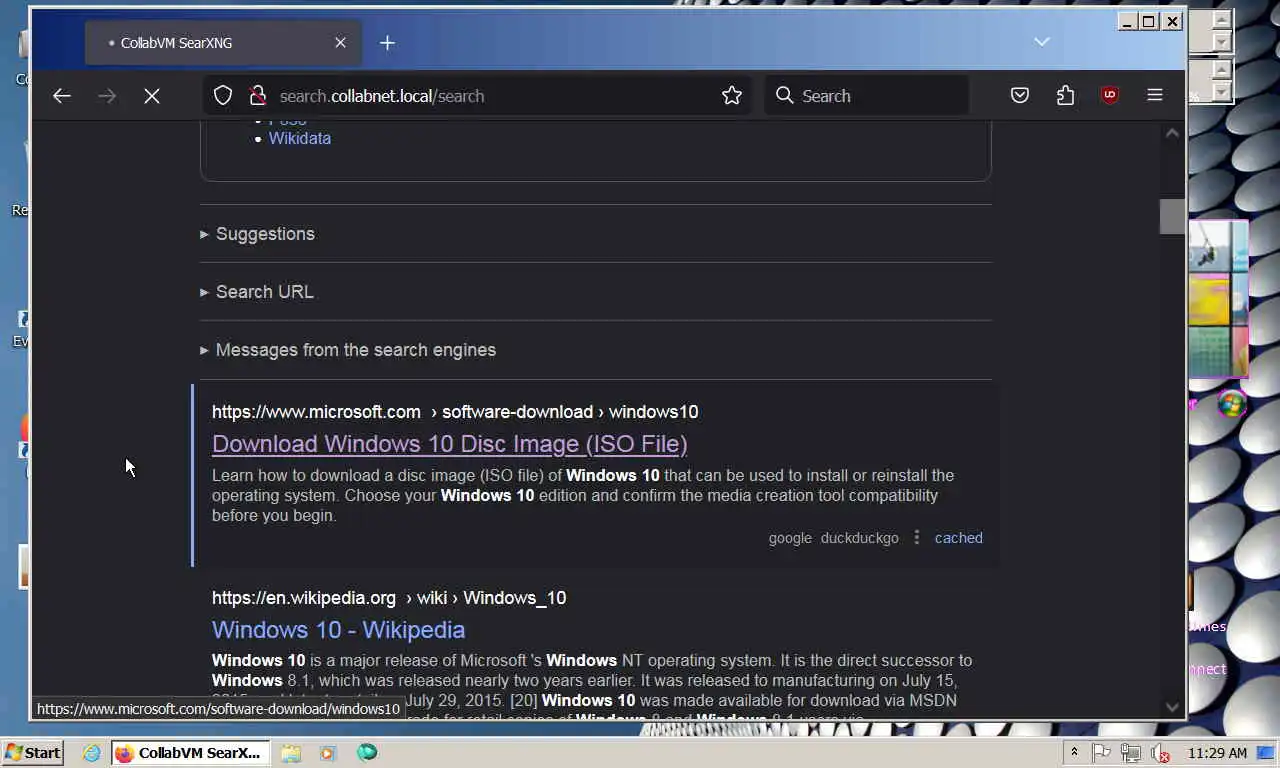
Task: Click the page scrollbar up arrow
Action: pos(1173,133)
